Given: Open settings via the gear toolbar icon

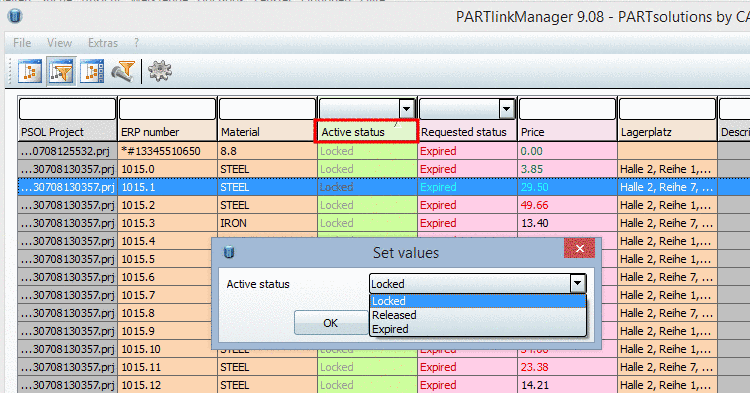Looking at the screenshot, I should click(160, 71).
